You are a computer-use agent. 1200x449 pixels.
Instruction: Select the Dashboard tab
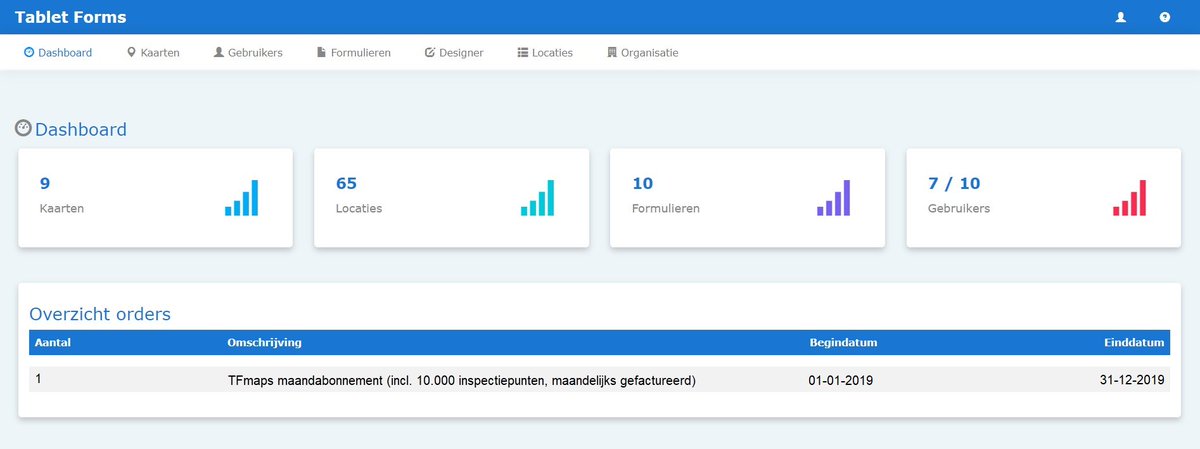[x=58, y=52]
